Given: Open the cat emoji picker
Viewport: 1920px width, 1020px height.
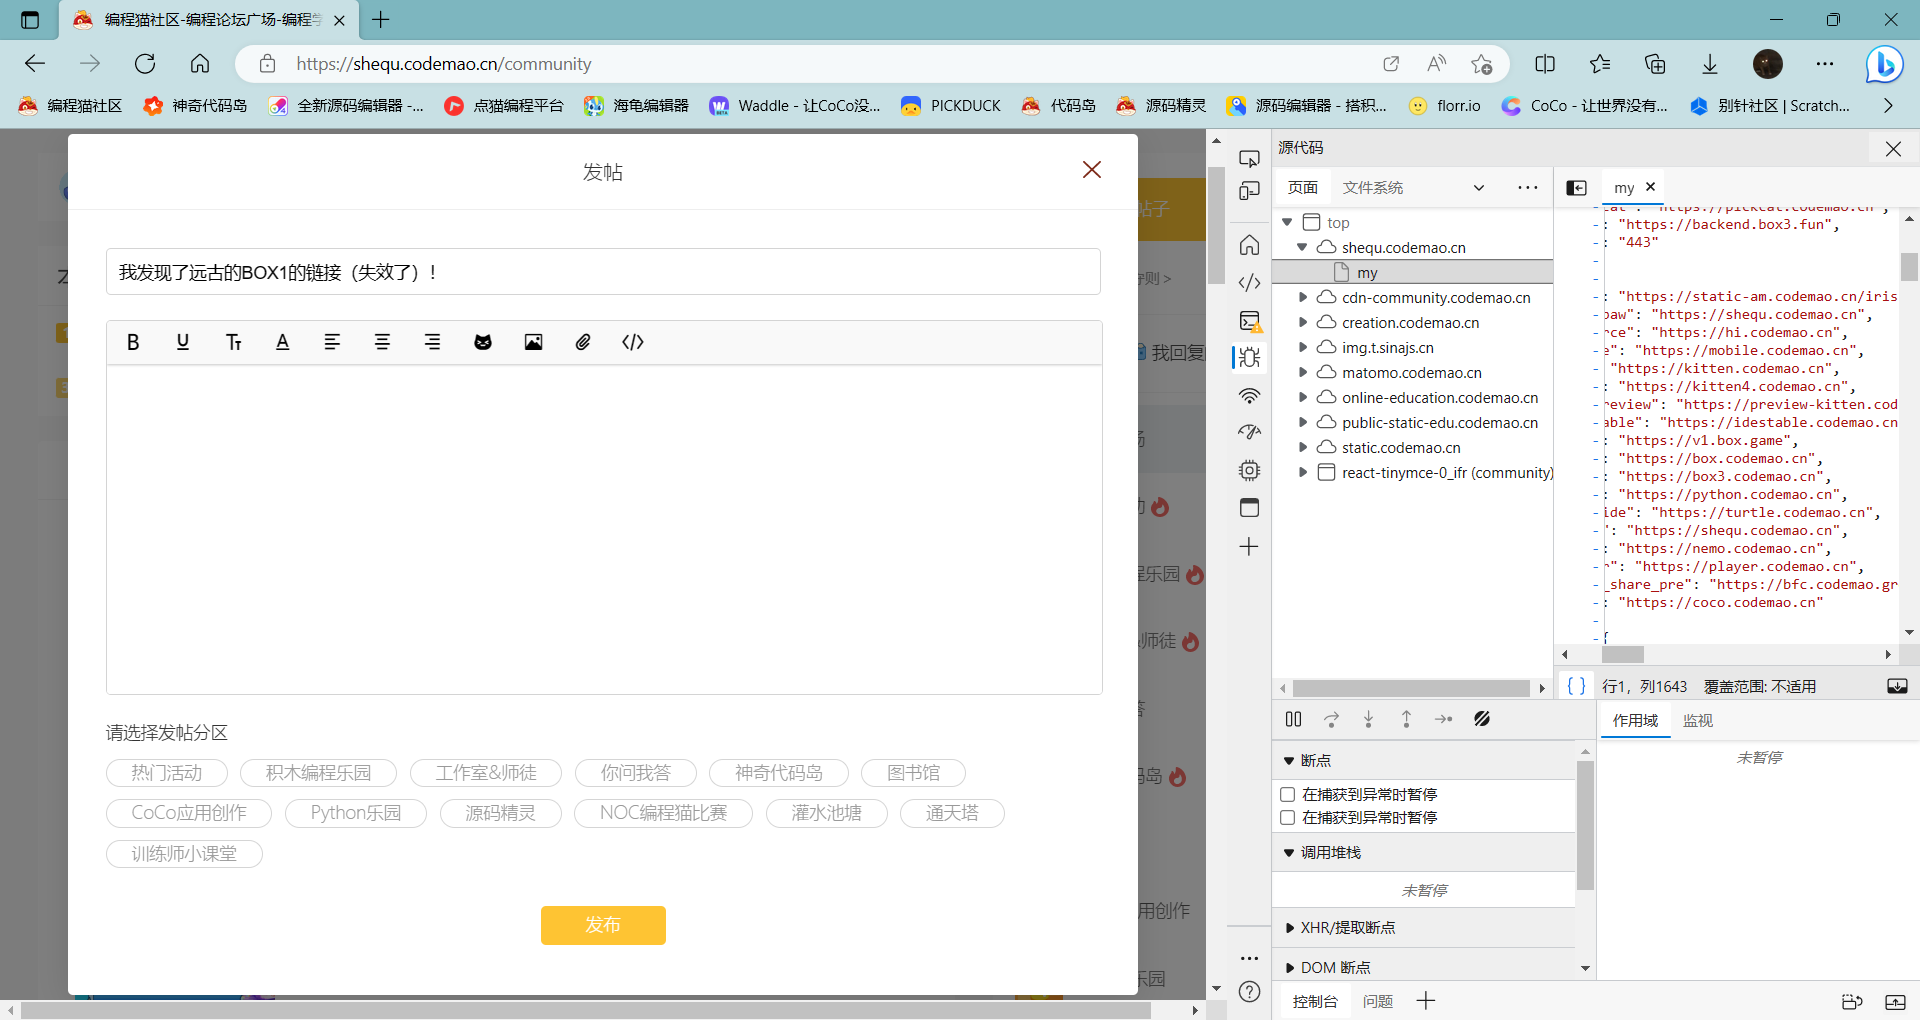Looking at the screenshot, I should tap(483, 342).
